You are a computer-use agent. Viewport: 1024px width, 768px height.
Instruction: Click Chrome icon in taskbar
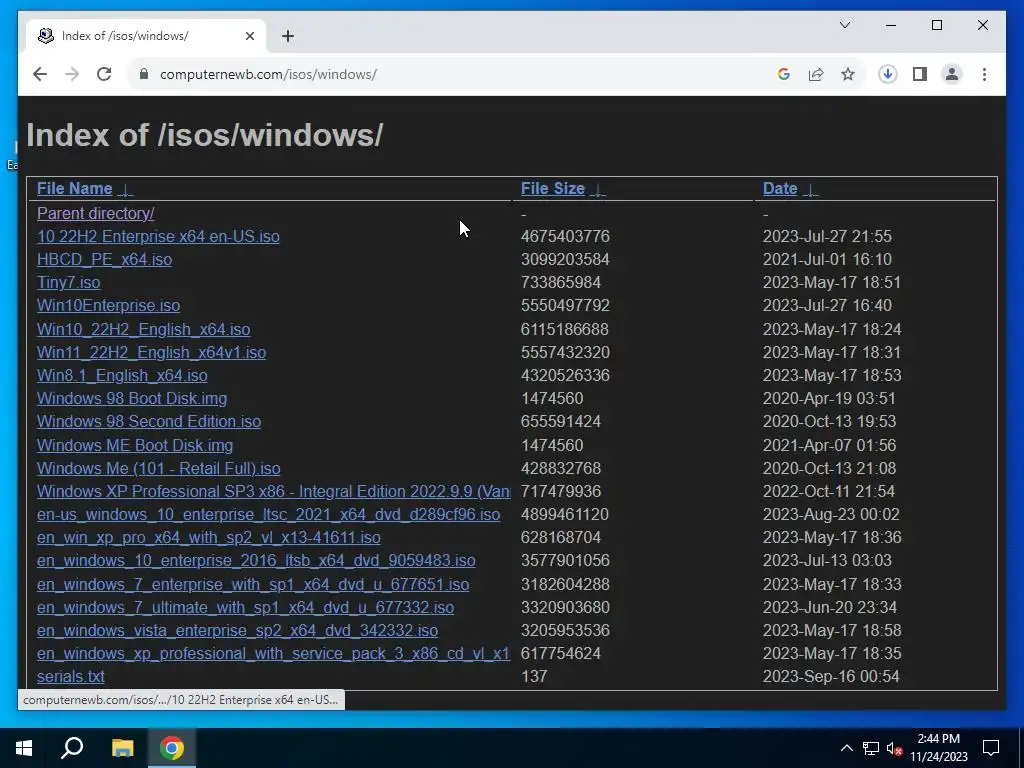point(172,748)
